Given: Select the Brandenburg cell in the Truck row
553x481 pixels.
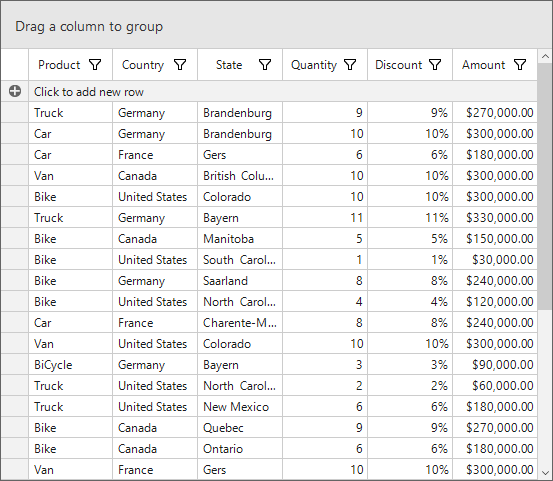Looking at the screenshot, I should coord(240,113).
